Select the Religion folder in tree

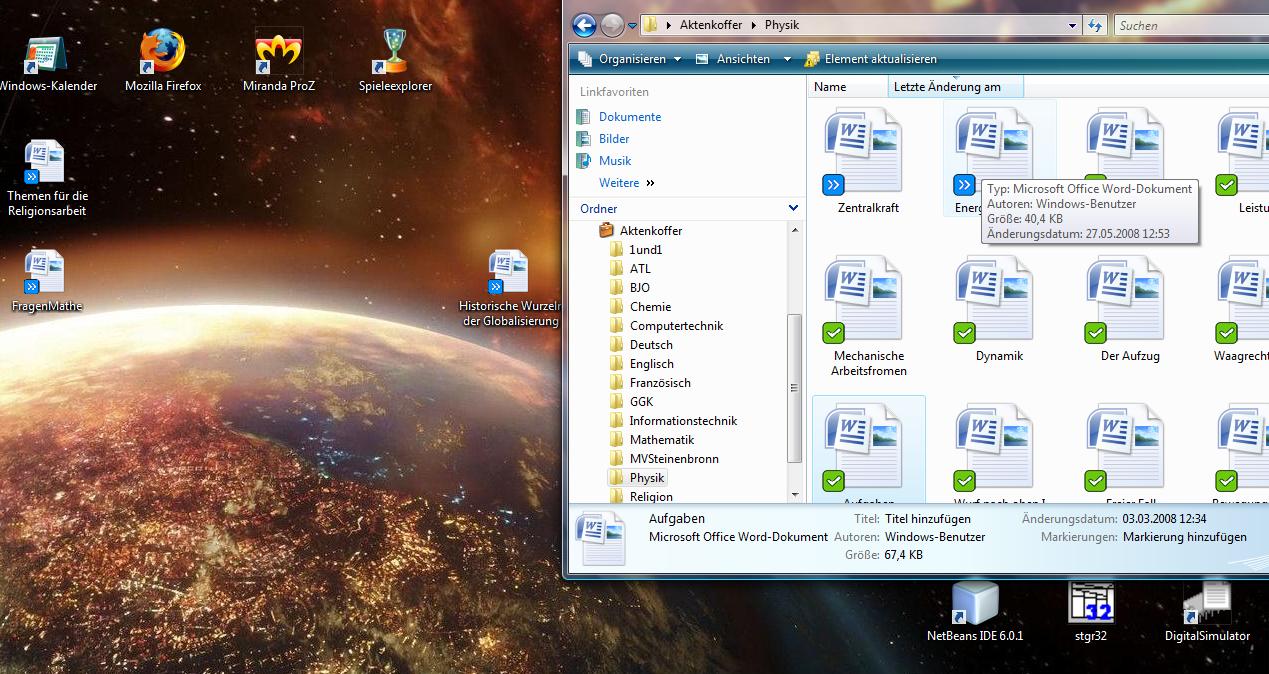click(651, 497)
